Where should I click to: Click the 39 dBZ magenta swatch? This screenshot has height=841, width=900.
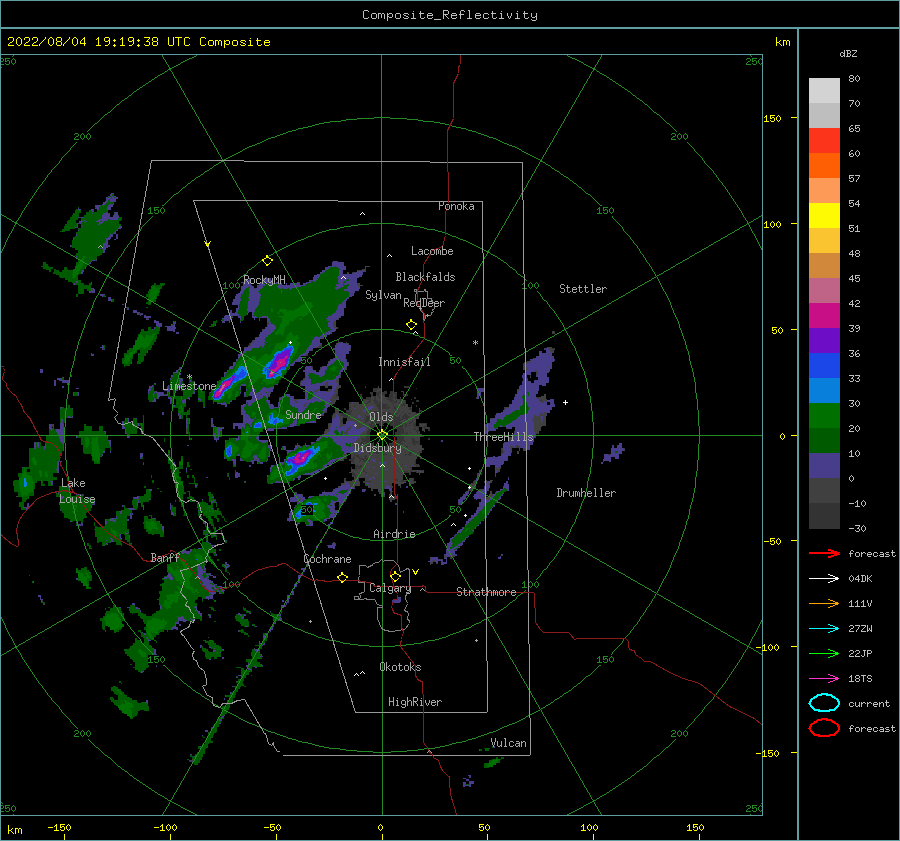(x=824, y=316)
